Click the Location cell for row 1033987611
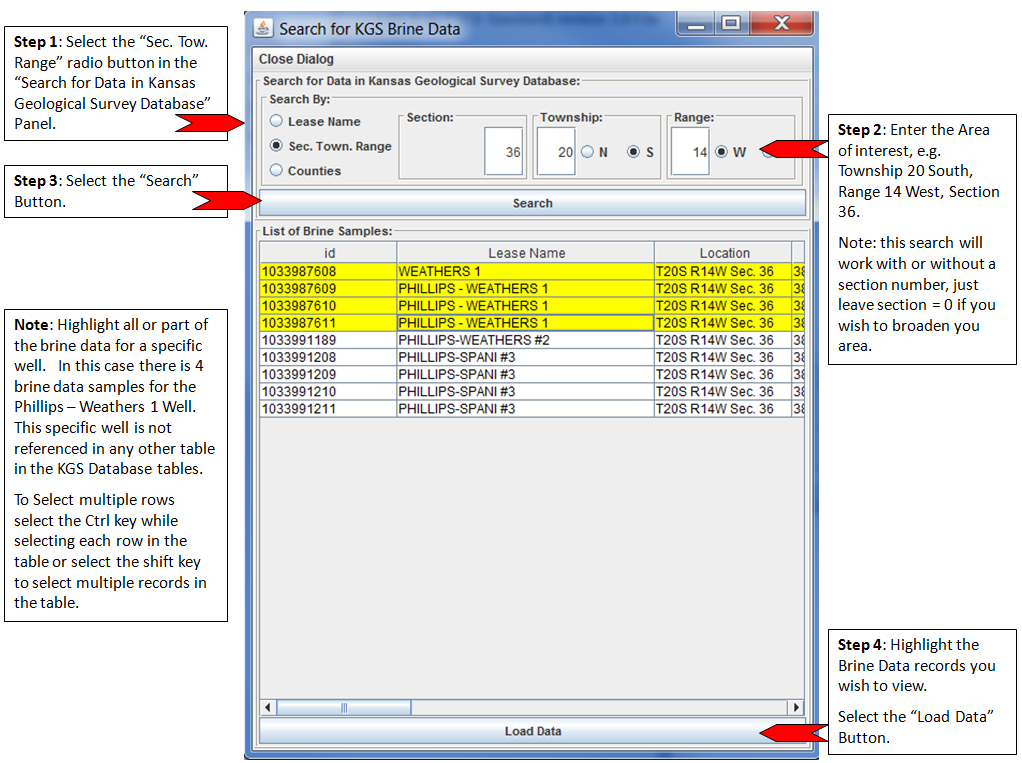Image resolution: width=1022 pixels, height=763 pixels. coord(723,323)
